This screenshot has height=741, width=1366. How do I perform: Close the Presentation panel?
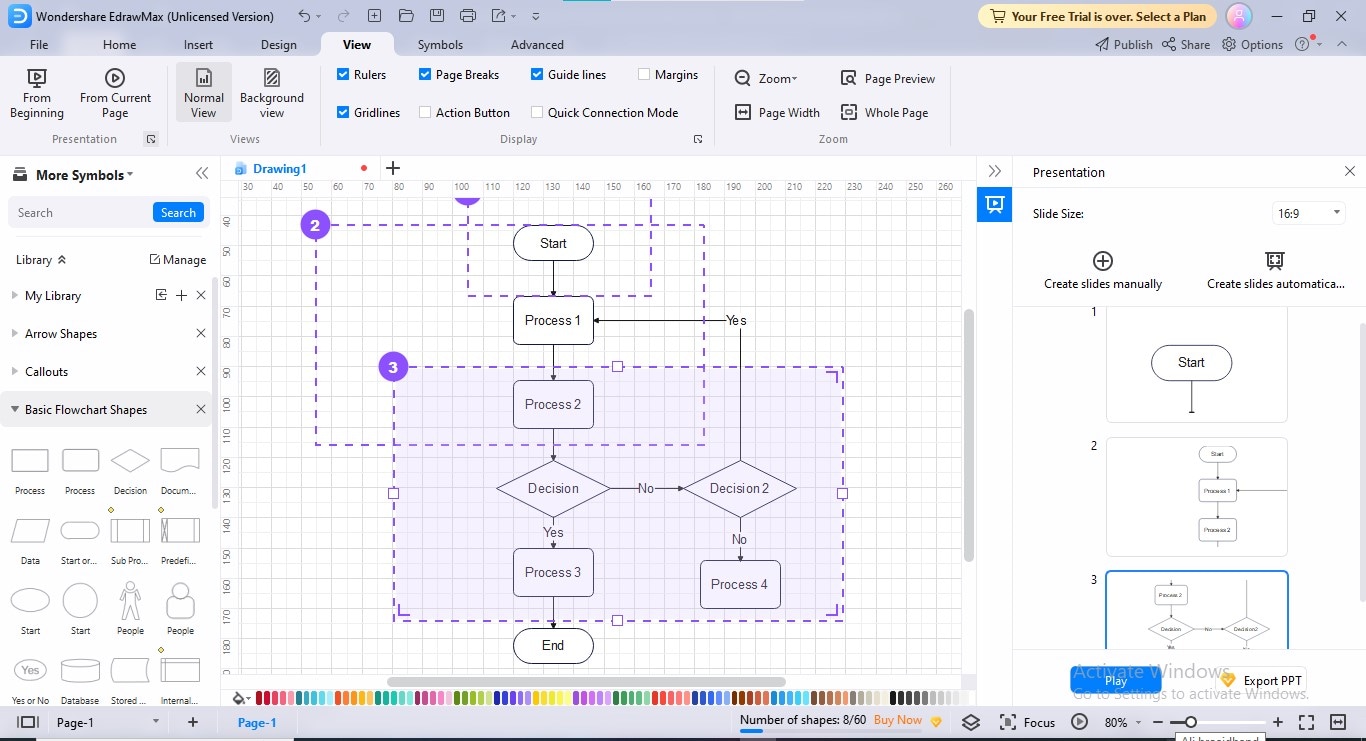1350,172
